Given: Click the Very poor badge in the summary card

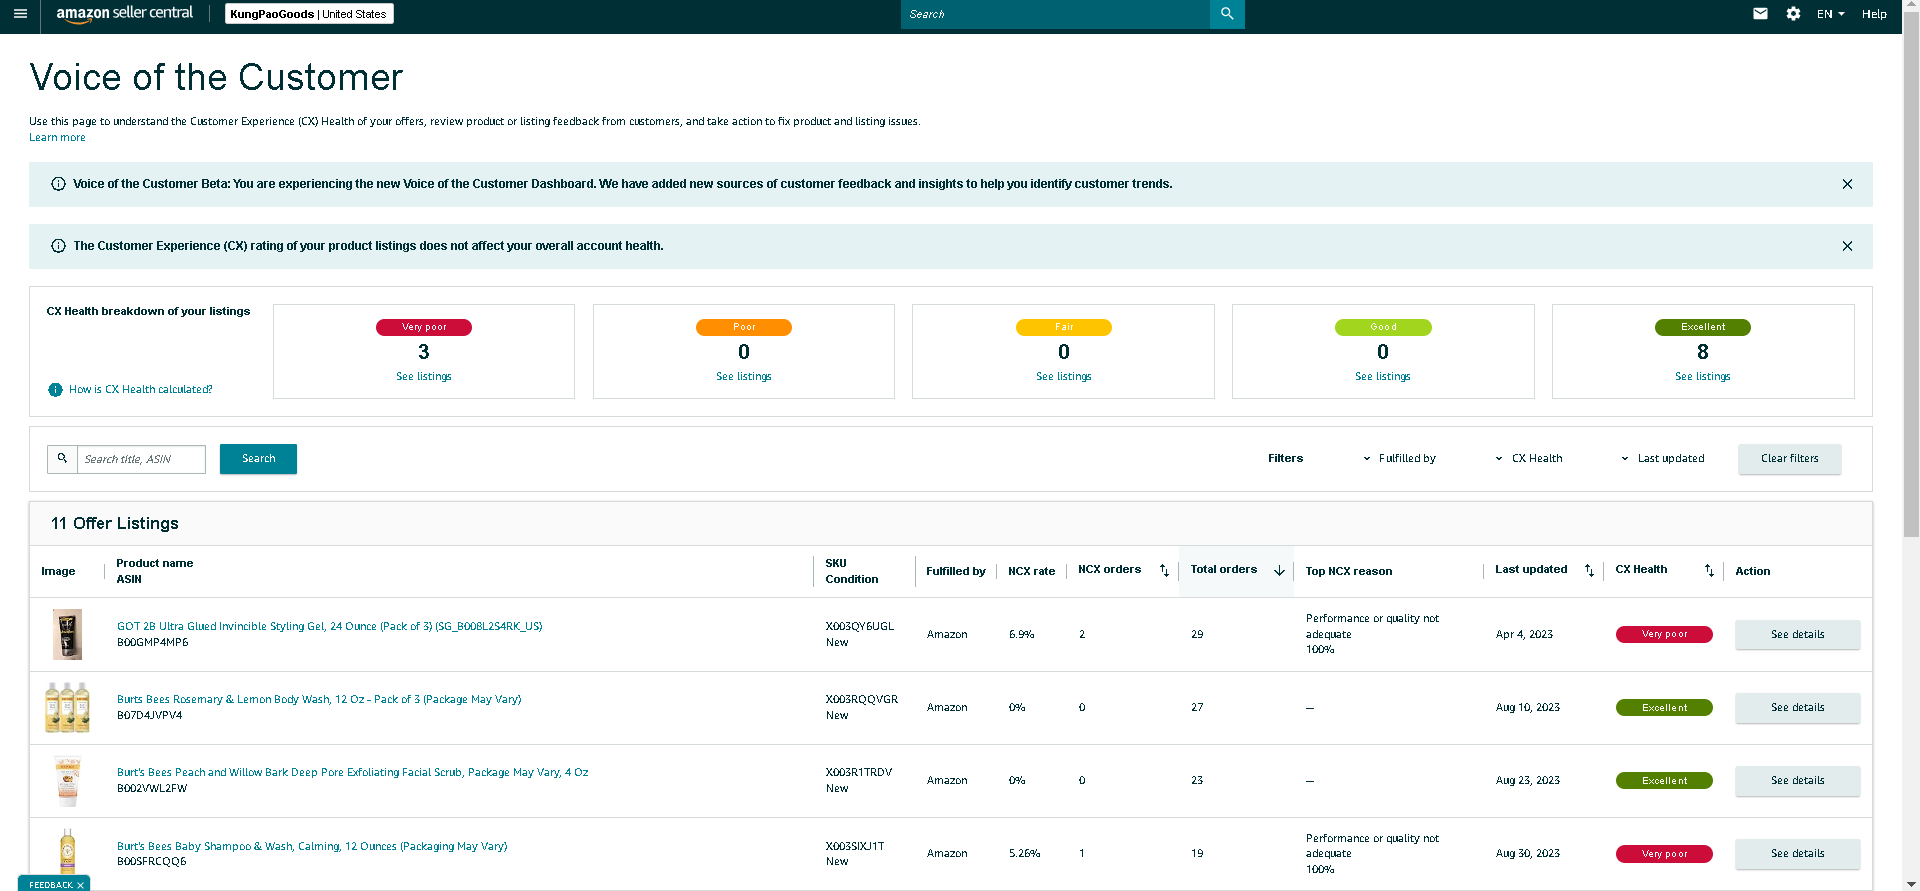Looking at the screenshot, I should pos(424,328).
